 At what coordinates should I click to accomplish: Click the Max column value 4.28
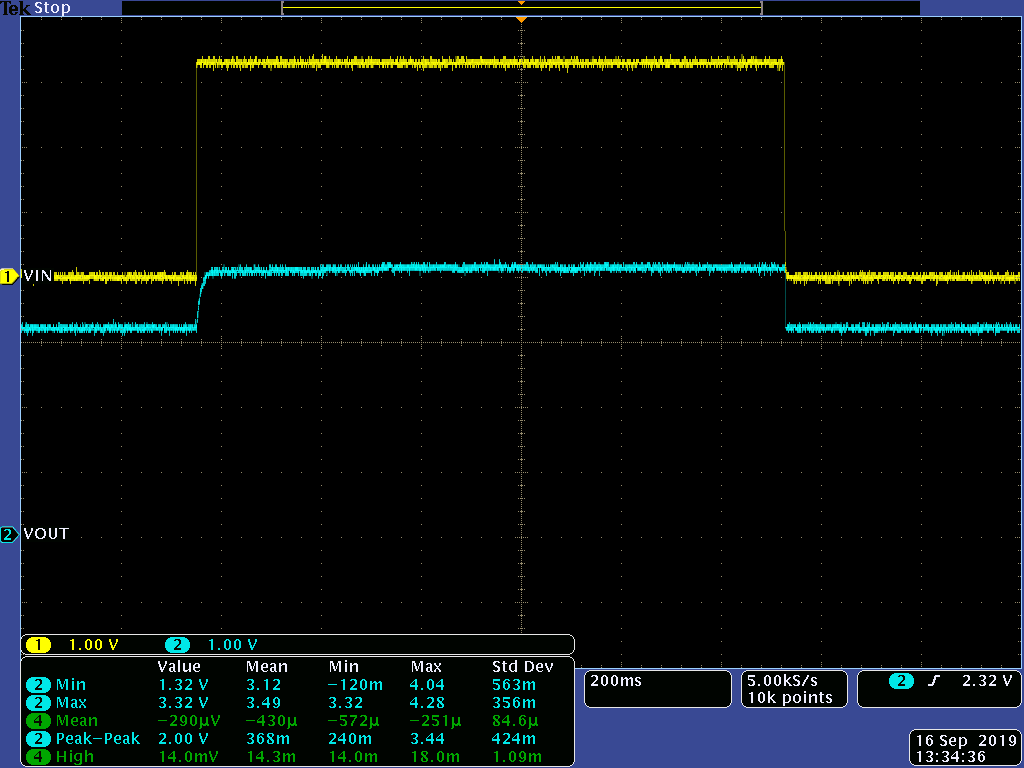(x=427, y=703)
